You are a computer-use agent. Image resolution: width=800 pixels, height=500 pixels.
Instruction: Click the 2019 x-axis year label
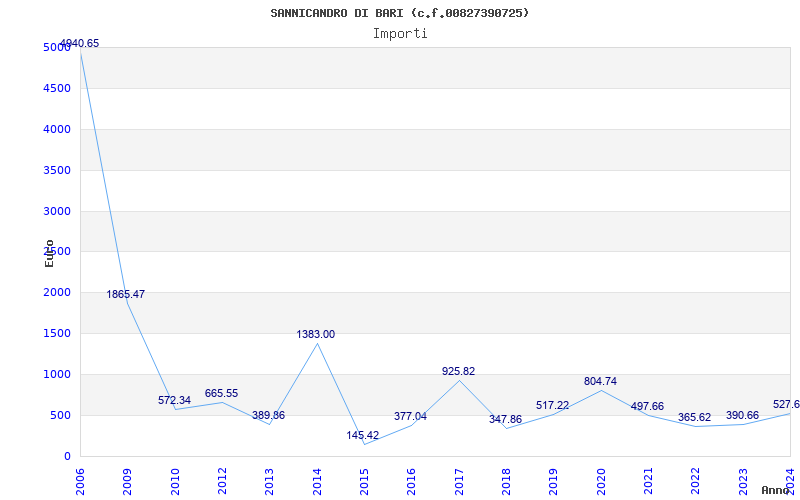click(x=554, y=482)
